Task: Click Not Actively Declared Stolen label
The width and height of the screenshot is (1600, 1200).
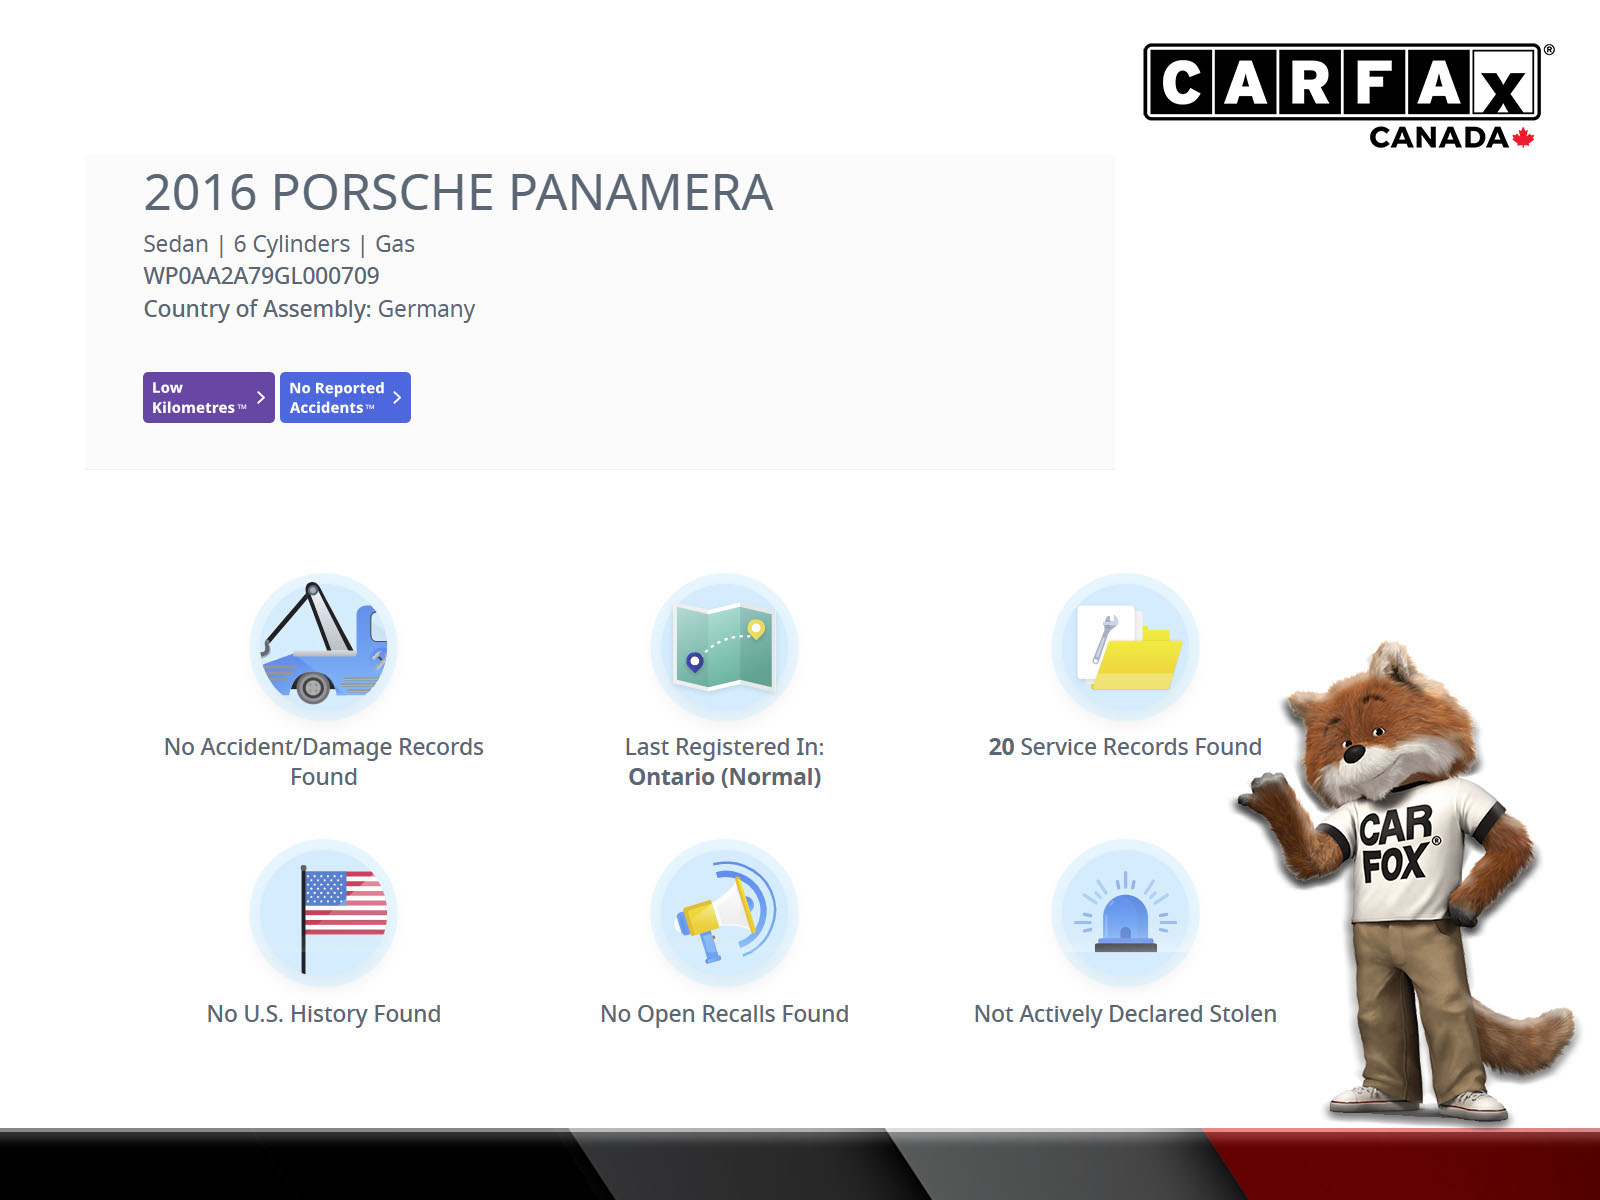Action: coord(1125,1014)
